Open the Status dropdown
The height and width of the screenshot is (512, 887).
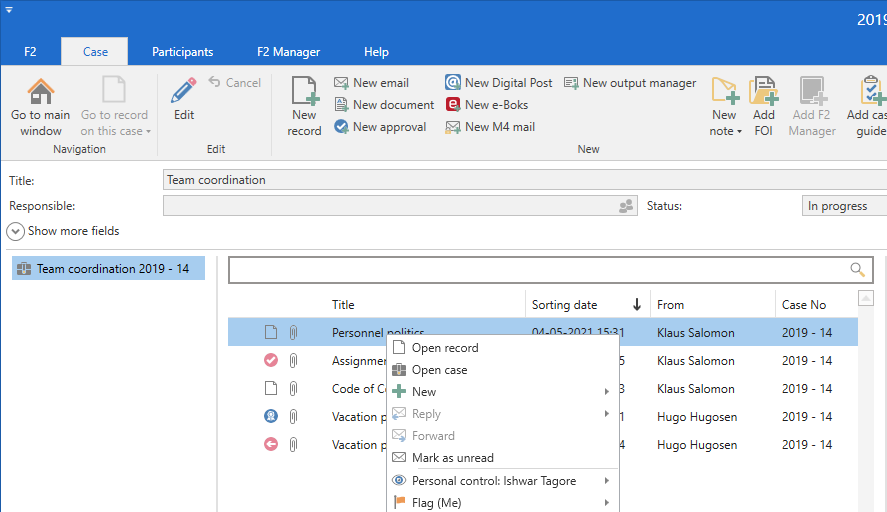point(844,206)
